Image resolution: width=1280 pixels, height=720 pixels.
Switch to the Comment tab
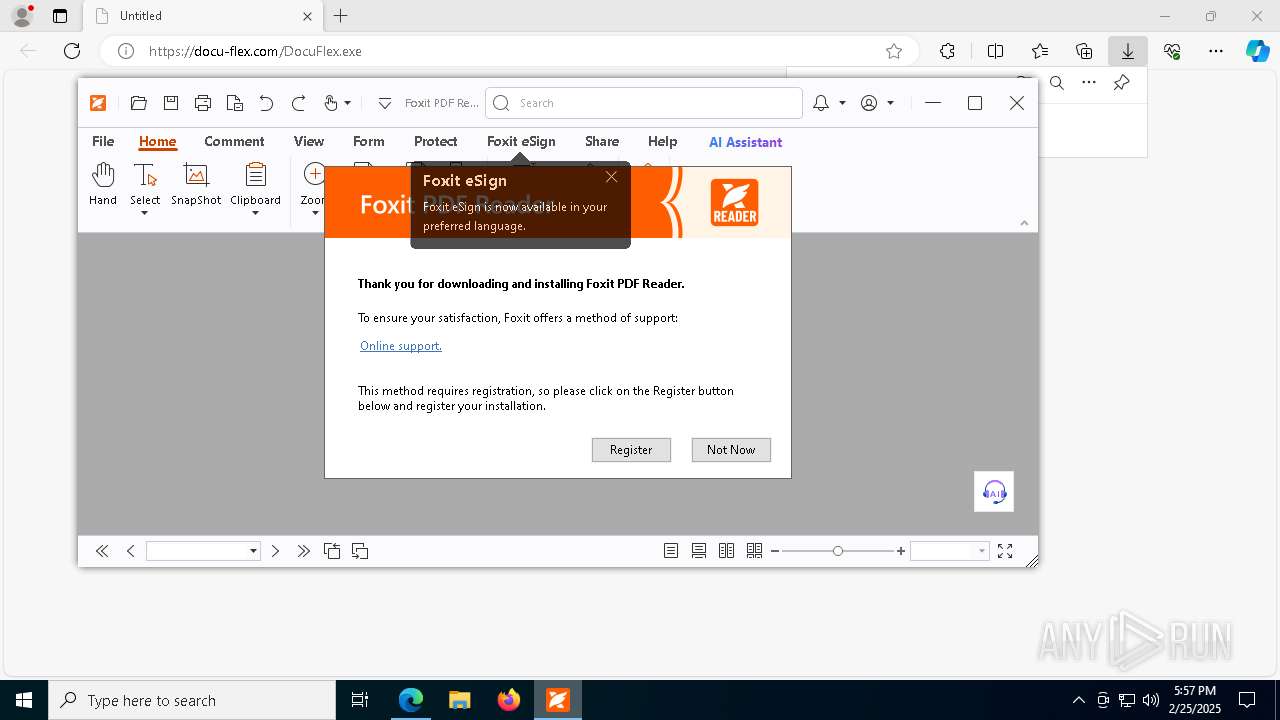(234, 141)
